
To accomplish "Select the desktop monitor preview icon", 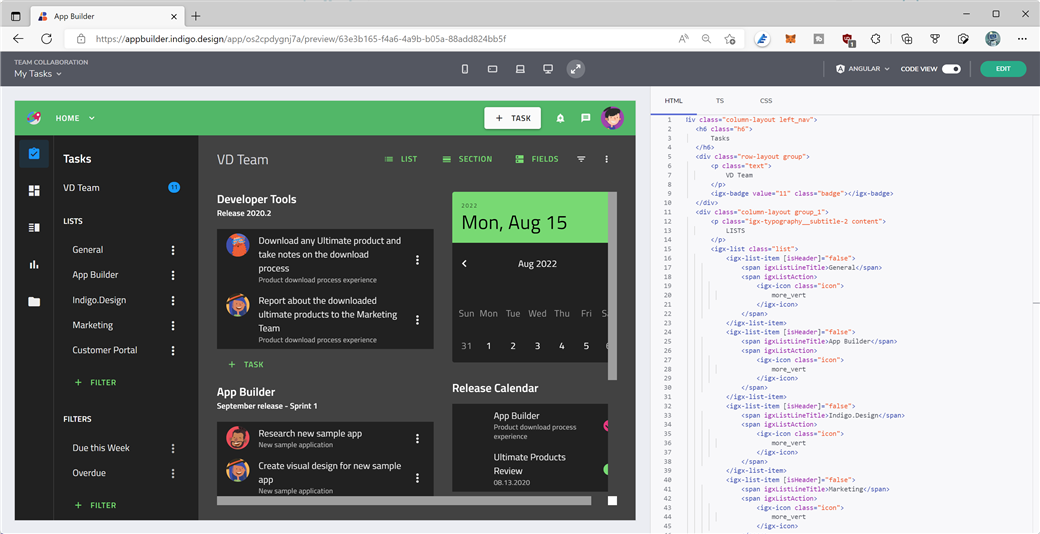I will click(548, 69).
